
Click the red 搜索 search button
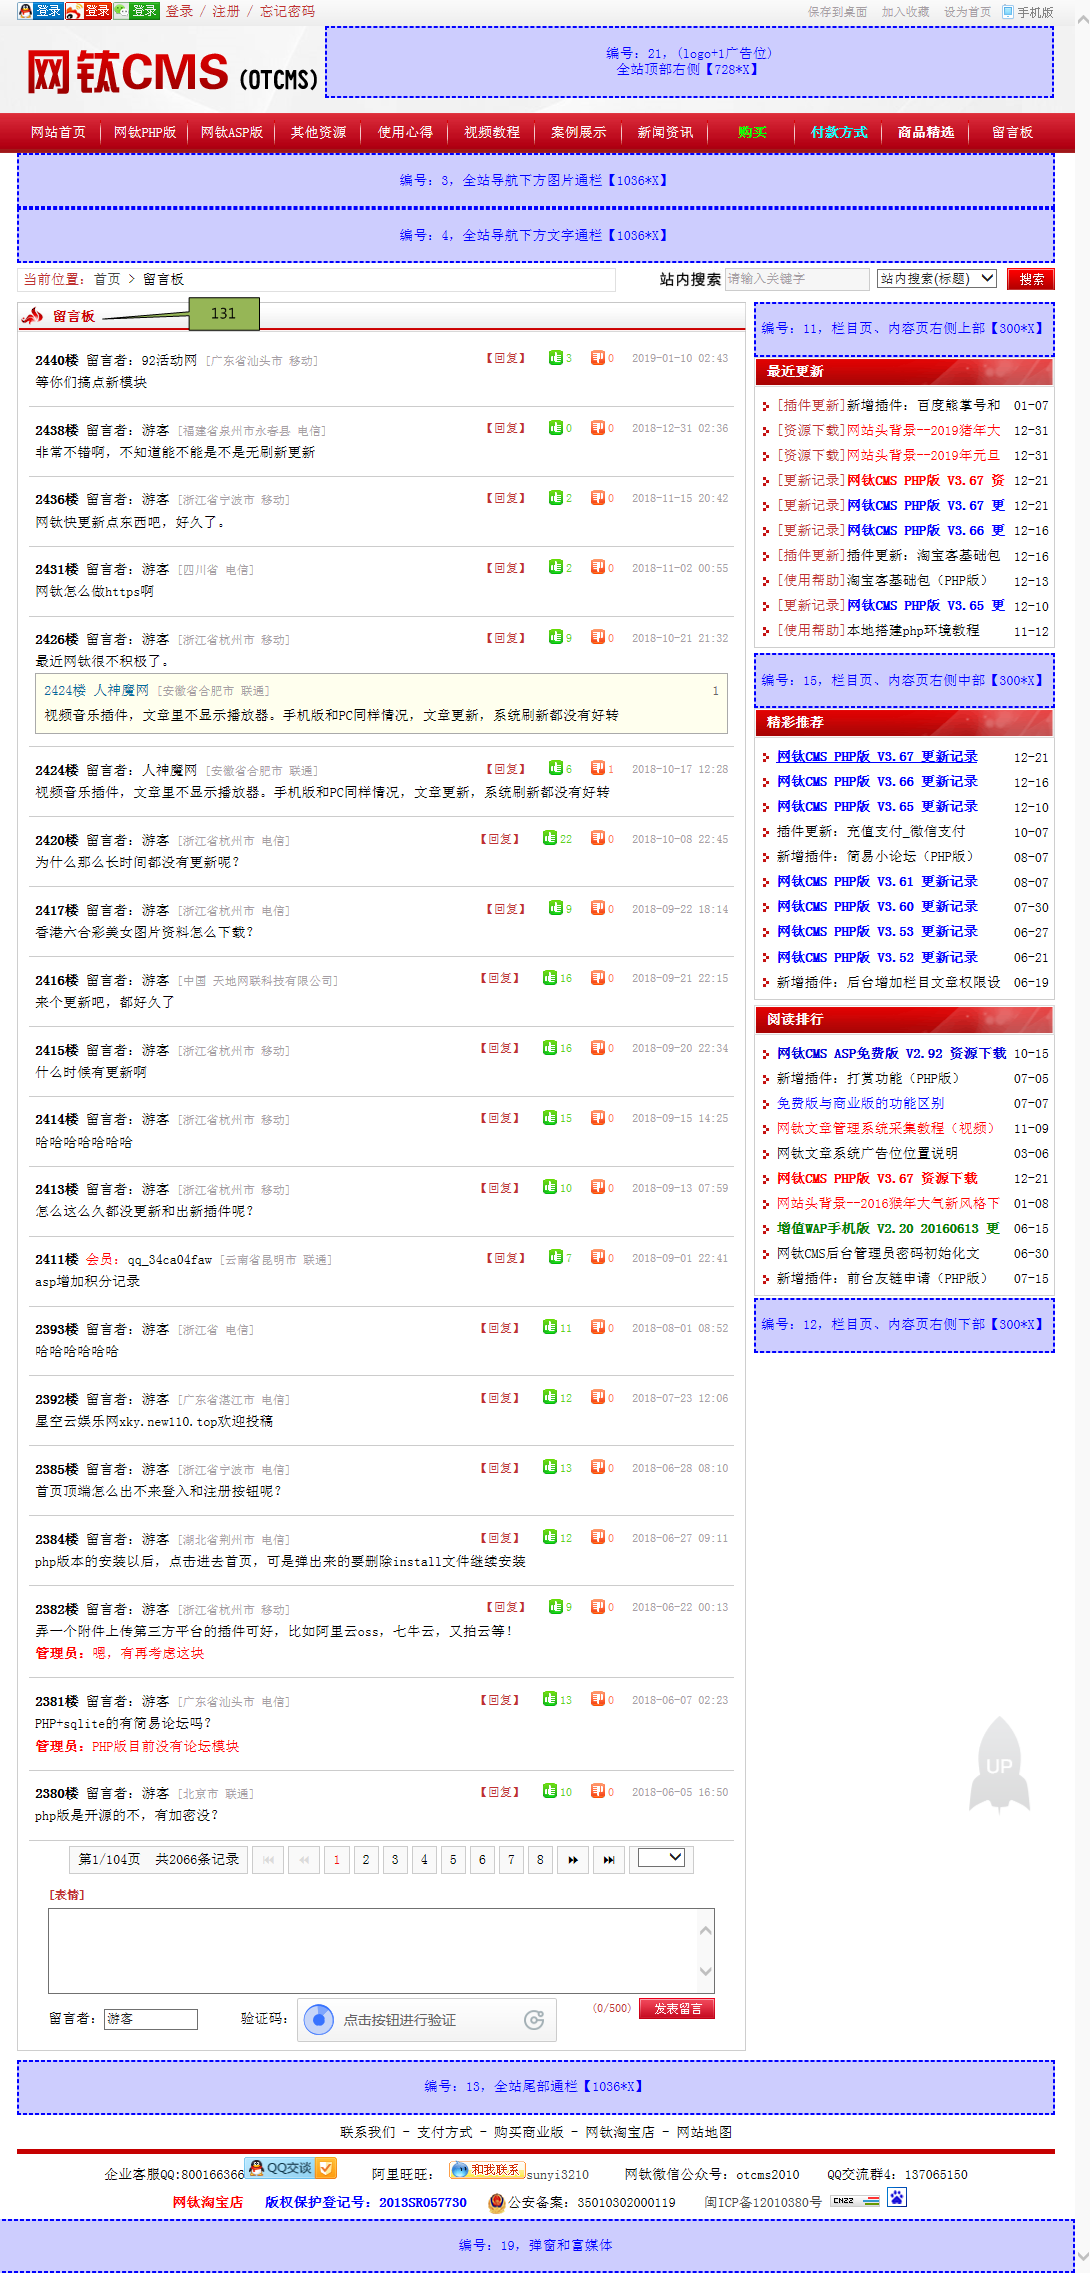click(1031, 279)
